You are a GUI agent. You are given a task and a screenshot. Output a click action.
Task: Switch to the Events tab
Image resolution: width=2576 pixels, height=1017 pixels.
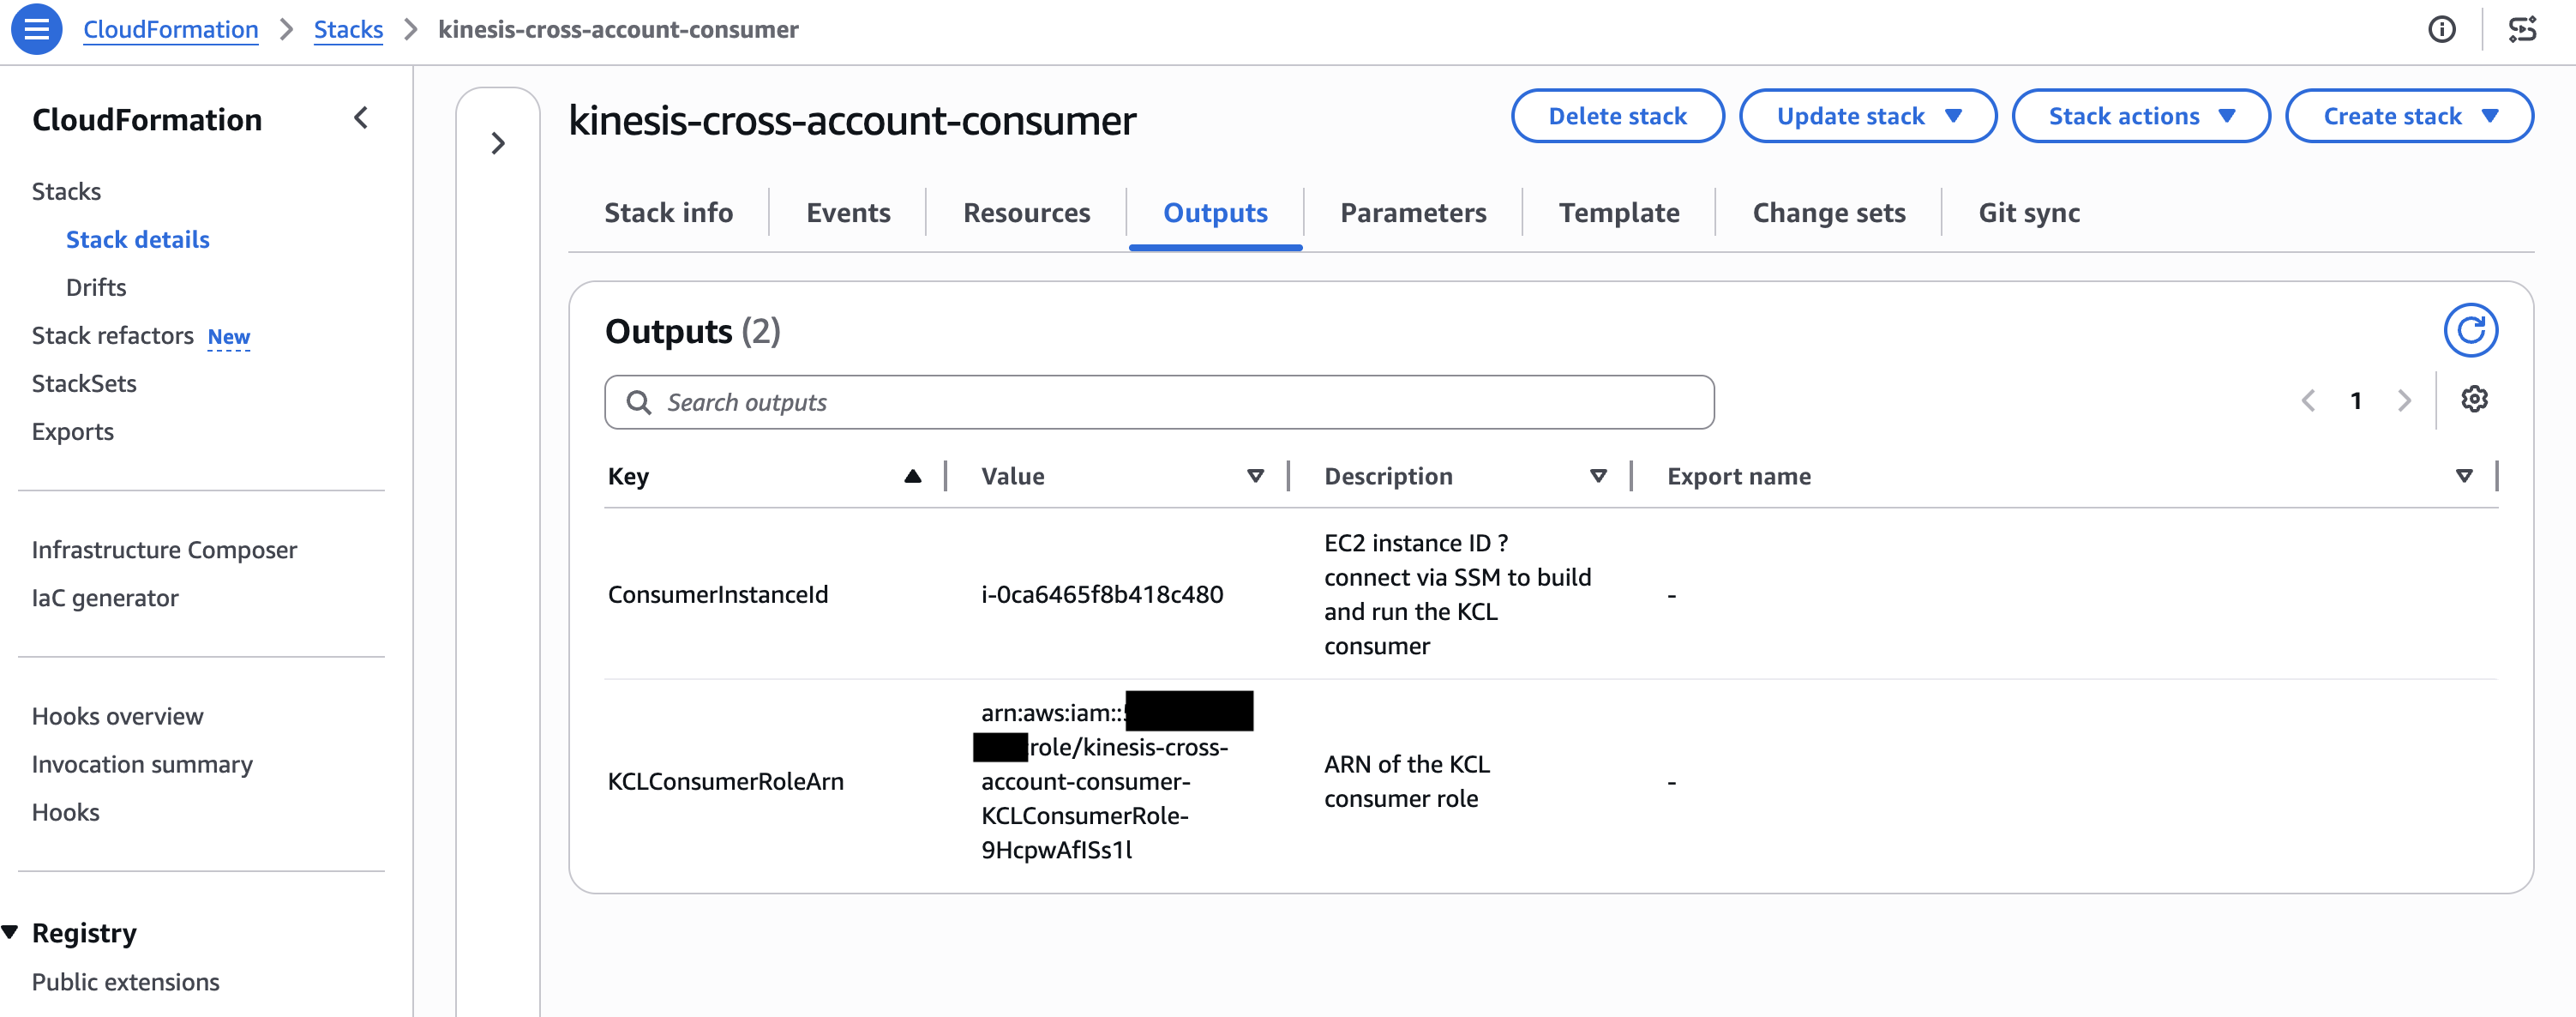(x=848, y=212)
